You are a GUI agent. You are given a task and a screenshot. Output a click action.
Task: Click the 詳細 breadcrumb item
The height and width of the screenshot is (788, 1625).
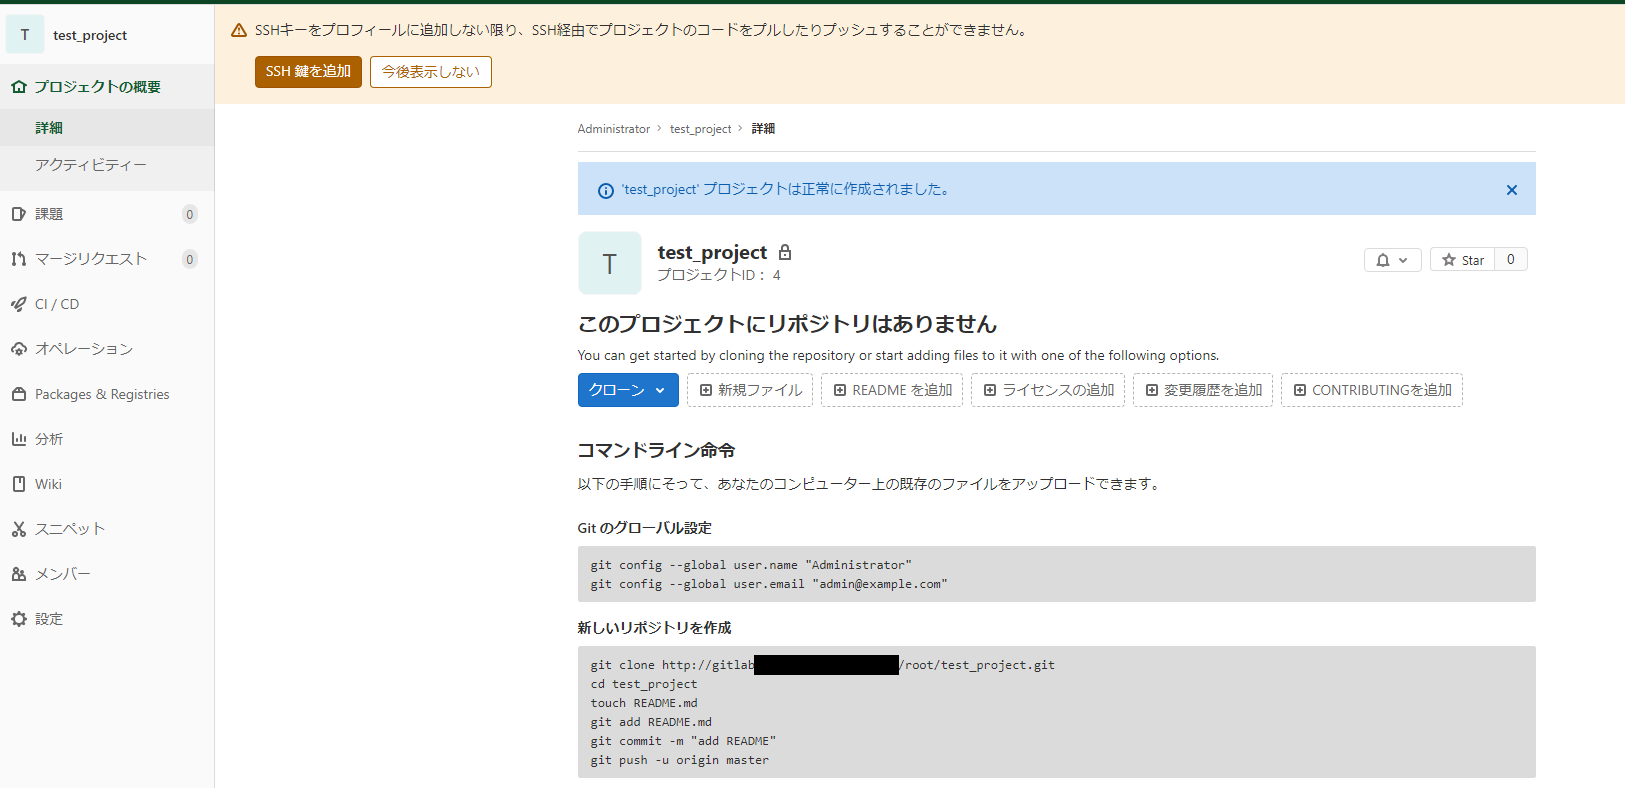tap(763, 129)
